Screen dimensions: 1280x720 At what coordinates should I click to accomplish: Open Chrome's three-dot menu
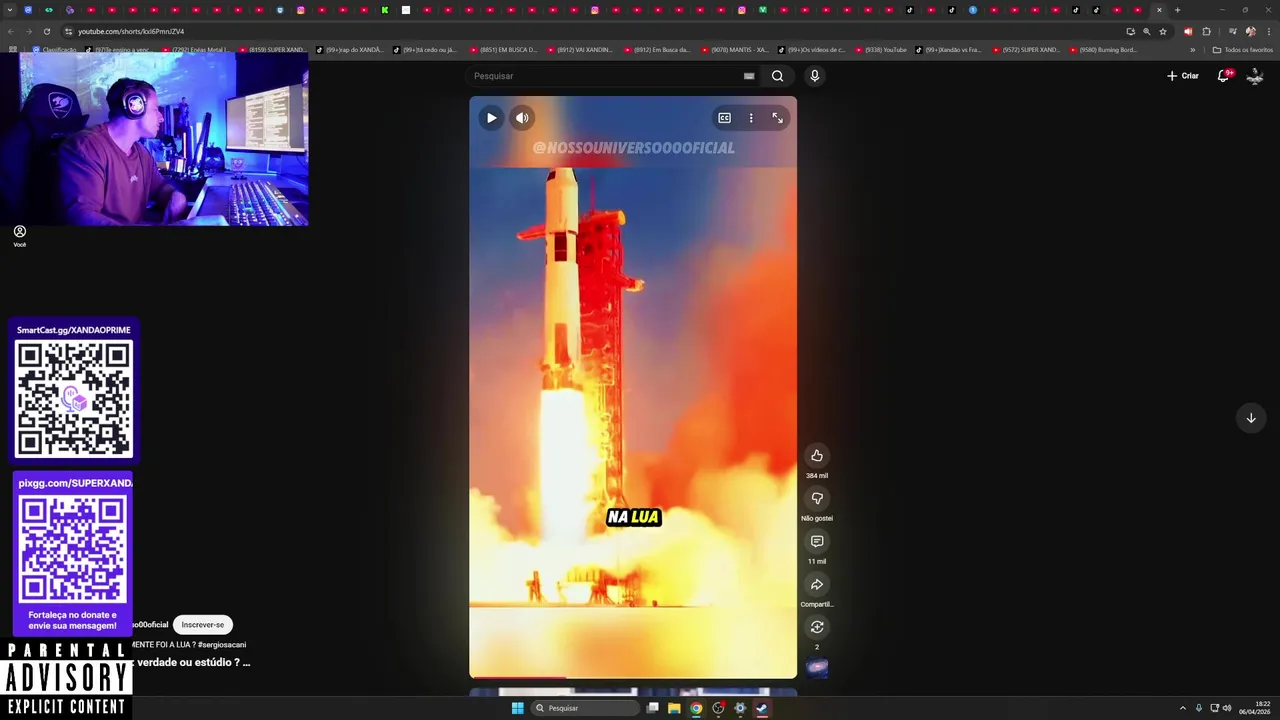[x=1269, y=31]
